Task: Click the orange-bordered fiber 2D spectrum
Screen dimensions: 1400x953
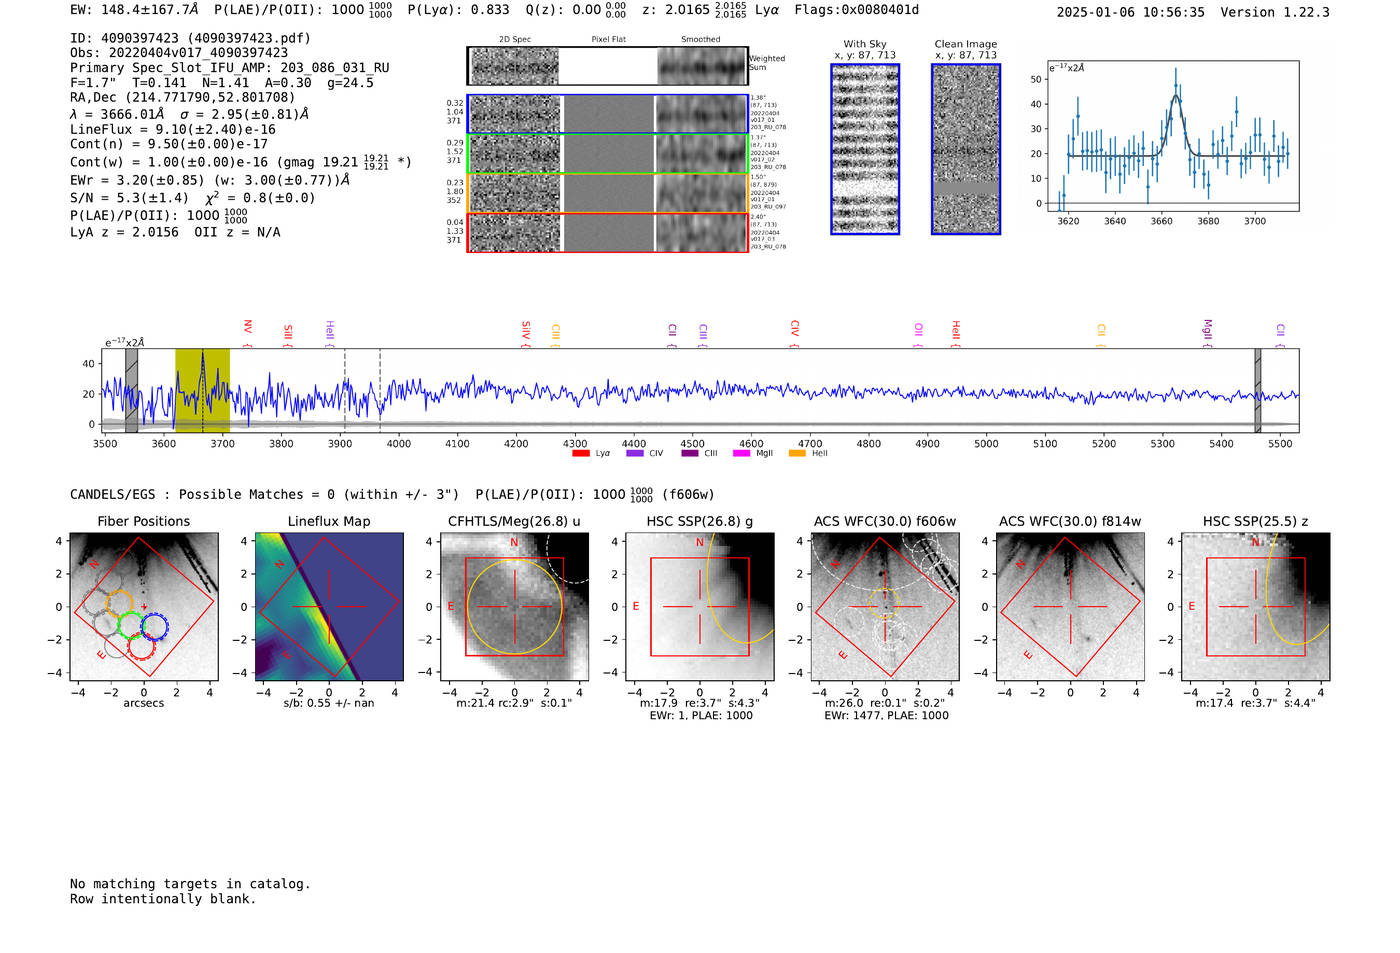Action: pyautogui.click(x=607, y=193)
